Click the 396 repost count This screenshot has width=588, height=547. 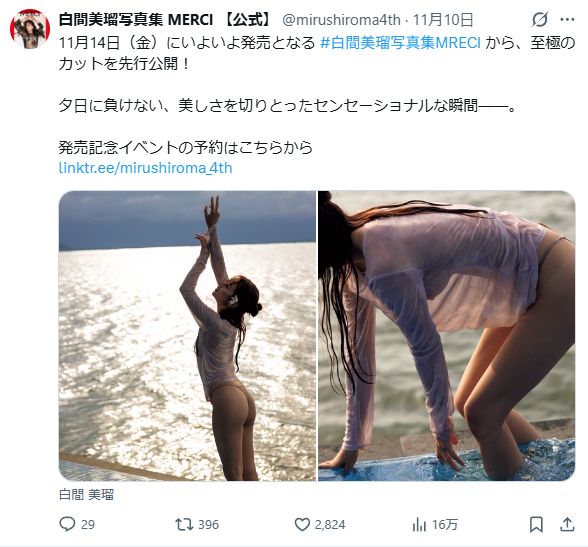tap(208, 525)
